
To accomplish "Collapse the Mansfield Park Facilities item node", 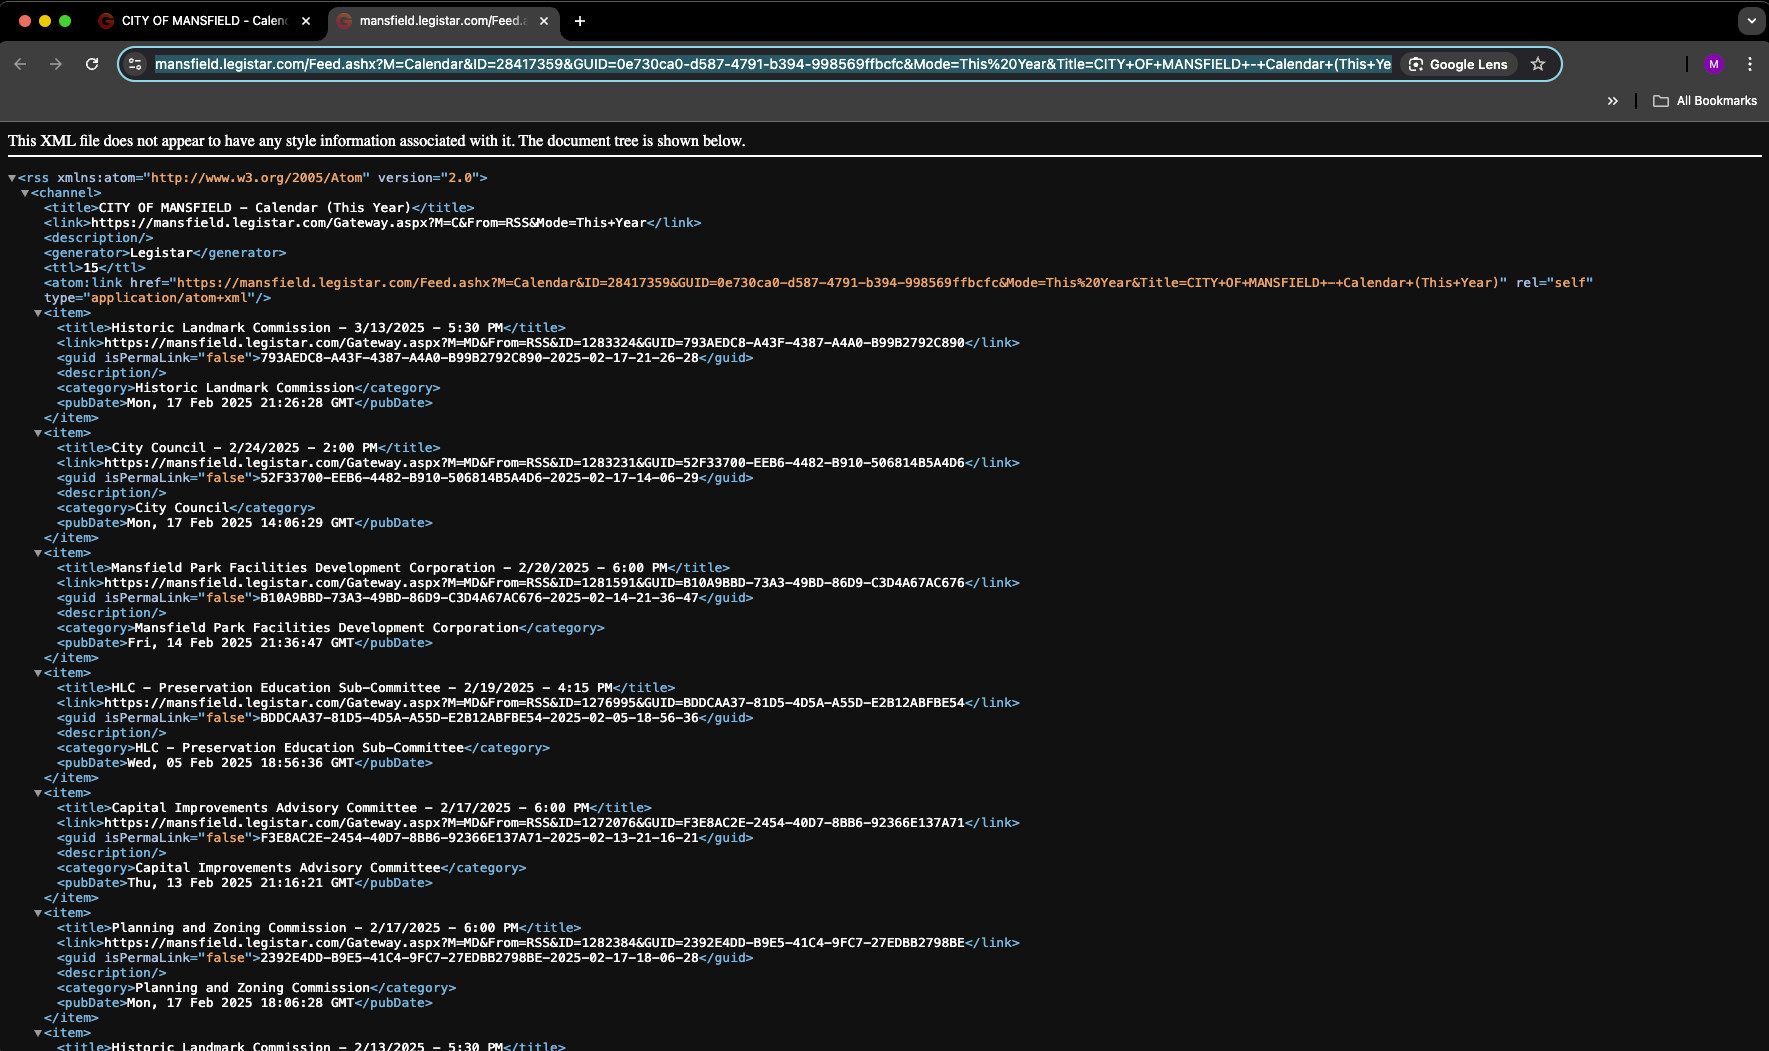I will (x=38, y=553).
